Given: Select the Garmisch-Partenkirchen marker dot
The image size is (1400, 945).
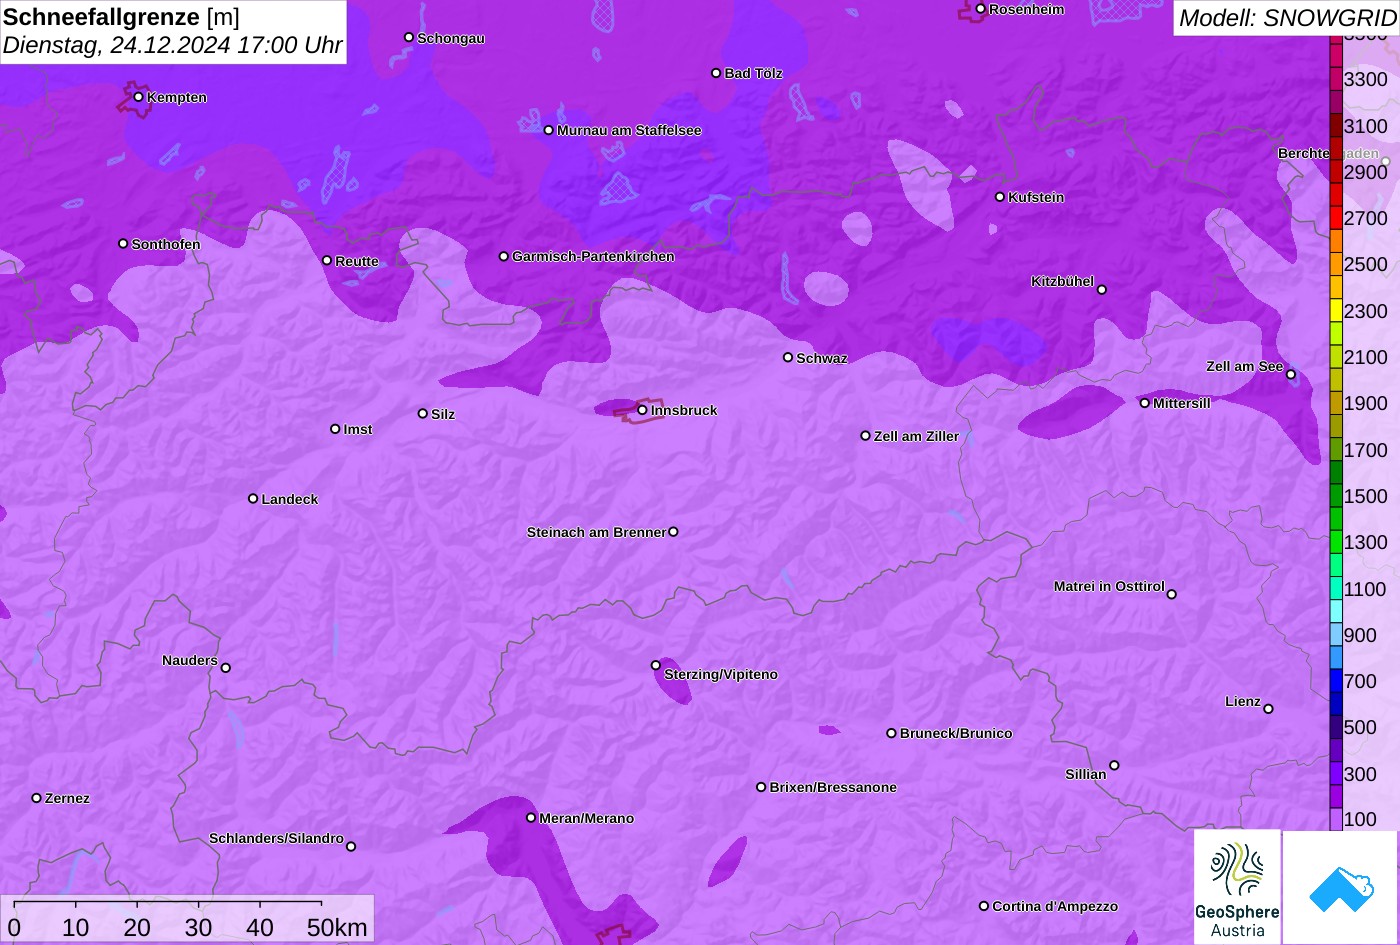Looking at the screenshot, I should coord(504,256).
